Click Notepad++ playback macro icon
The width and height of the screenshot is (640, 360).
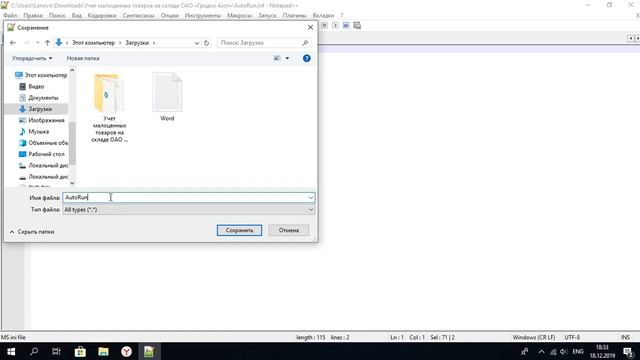[335, 25]
